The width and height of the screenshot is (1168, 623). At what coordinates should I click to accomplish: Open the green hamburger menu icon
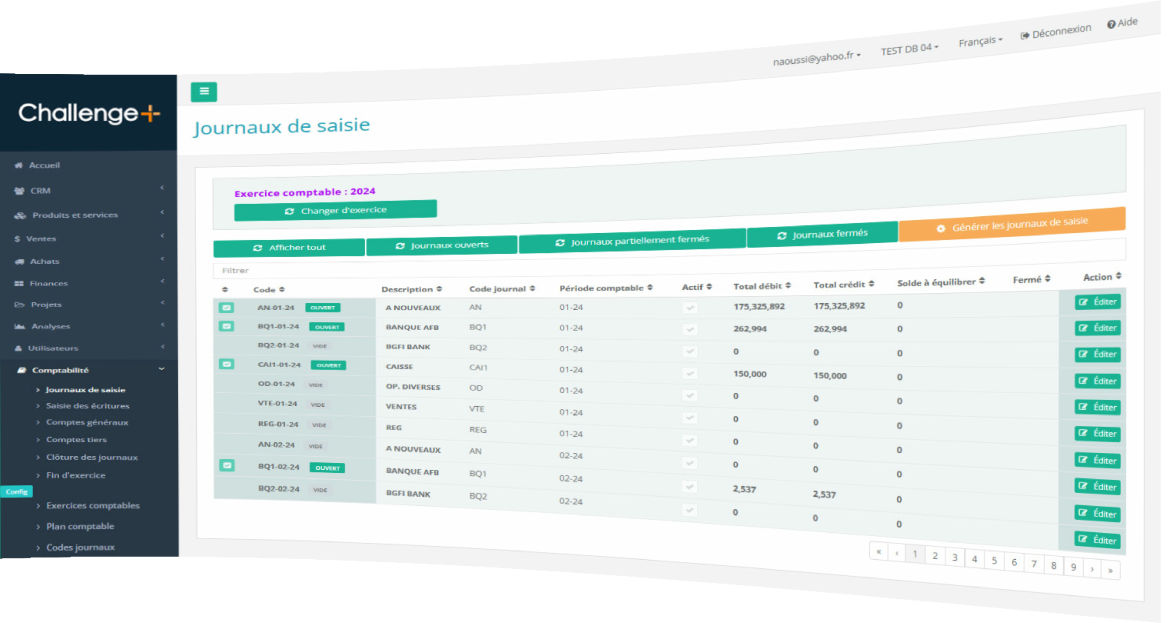[204, 91]
